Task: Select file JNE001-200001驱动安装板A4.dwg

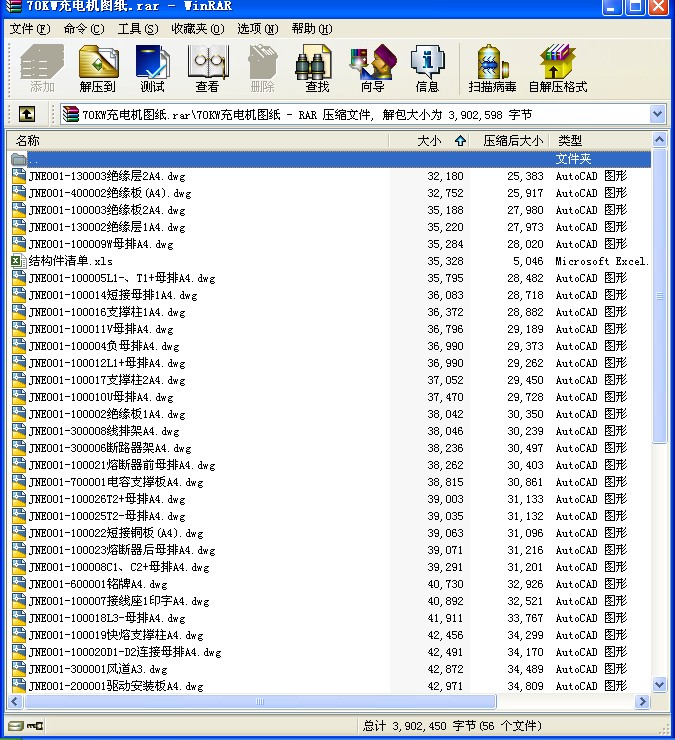Action: [116, 686]
